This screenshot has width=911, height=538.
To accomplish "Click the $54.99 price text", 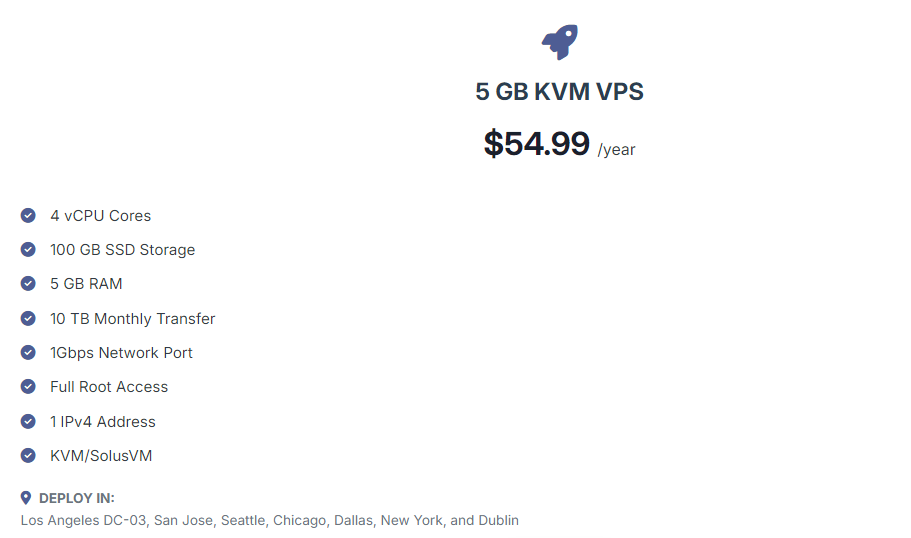I will [x=536, y=144].
